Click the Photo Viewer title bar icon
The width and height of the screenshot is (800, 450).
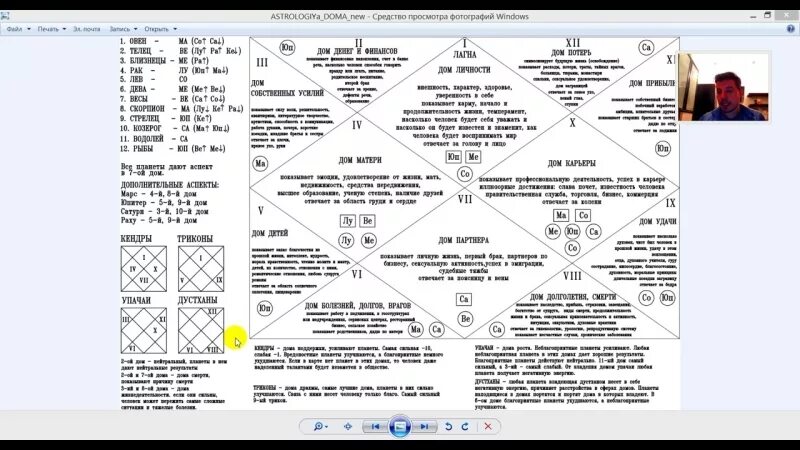pos(6,16)
